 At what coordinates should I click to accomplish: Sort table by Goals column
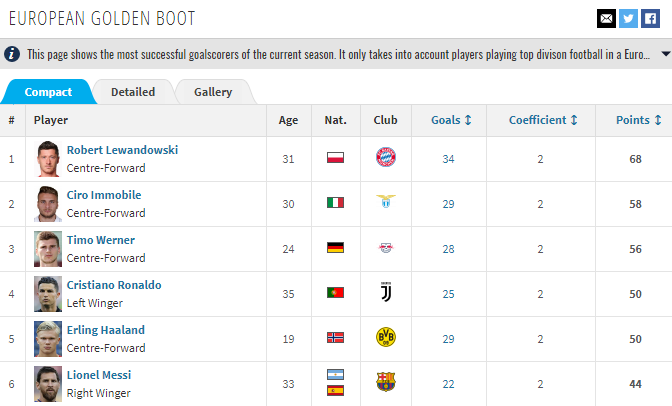tap(451, 120)
